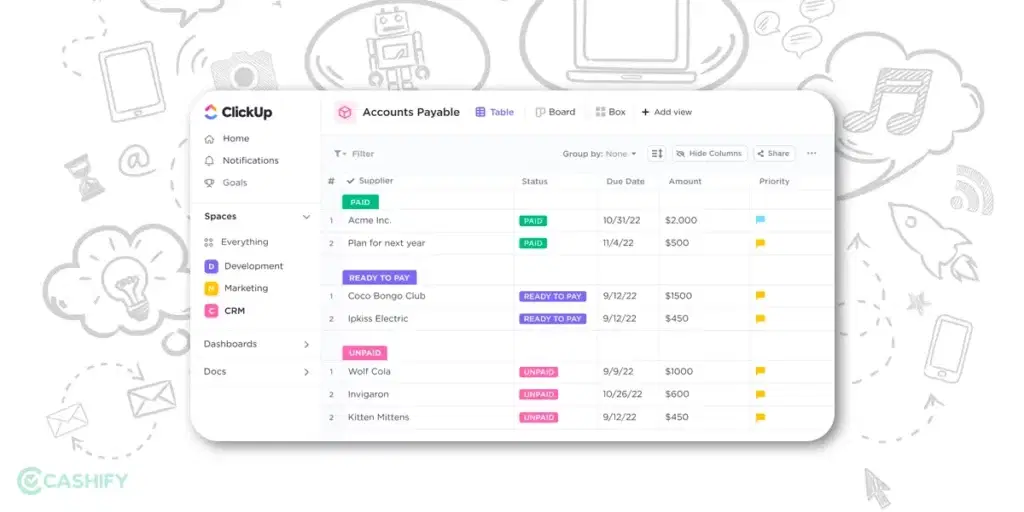The image size is (1024, 512).
Task: Click the Goals trophy icon
Action: [209, 183]
